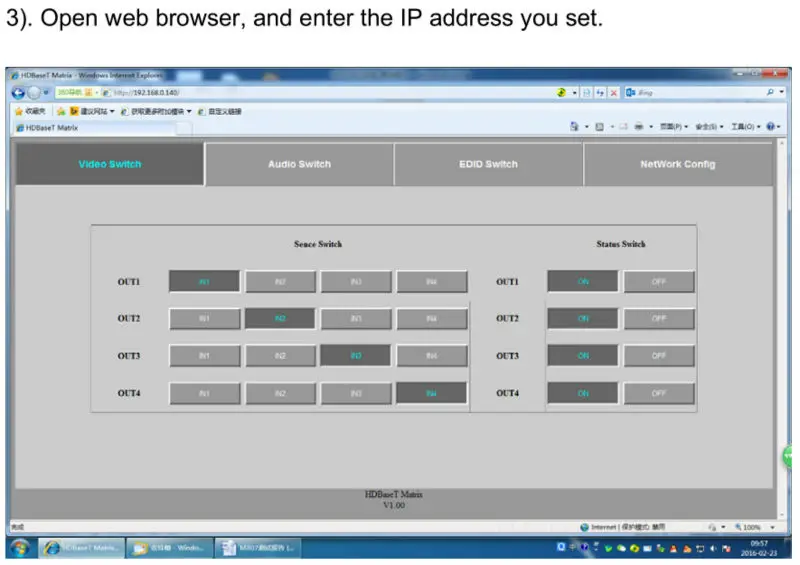Select IN4 for OUT4 in Source Switch
Screen dimensions: 800x565
[432, 394]
